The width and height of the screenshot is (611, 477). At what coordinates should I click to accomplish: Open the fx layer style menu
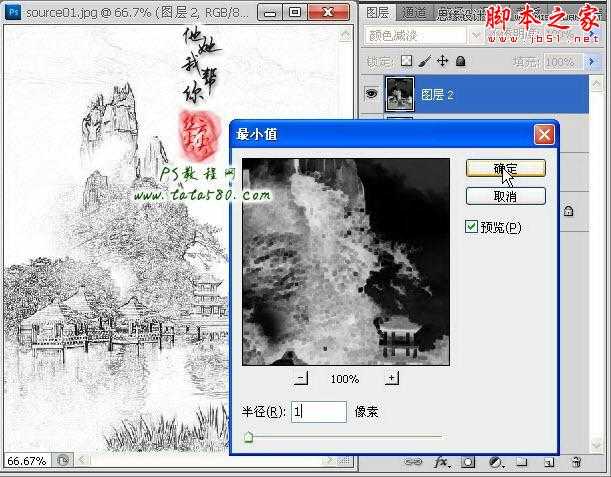tap(442, 462)
